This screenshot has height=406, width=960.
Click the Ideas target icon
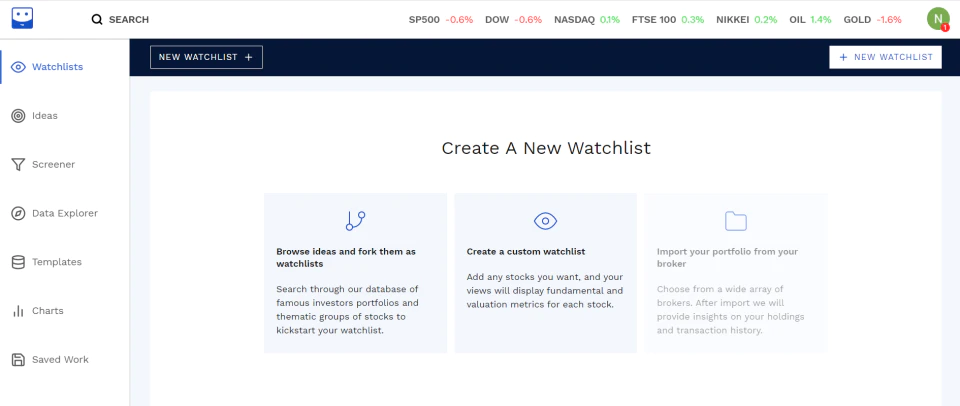18,116
